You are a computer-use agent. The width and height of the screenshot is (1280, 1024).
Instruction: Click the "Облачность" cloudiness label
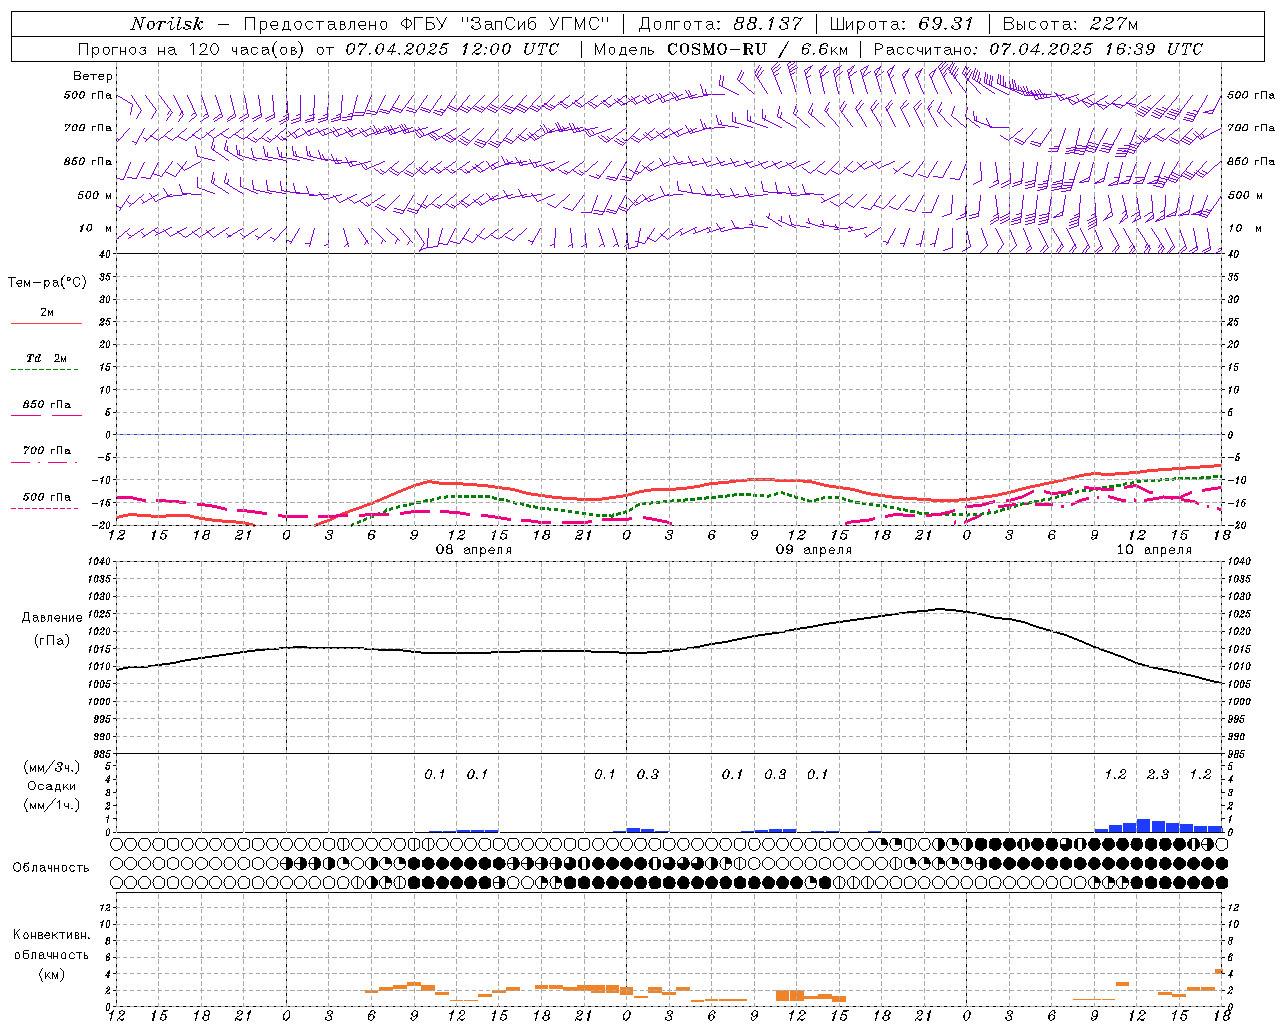click(51, 868)
